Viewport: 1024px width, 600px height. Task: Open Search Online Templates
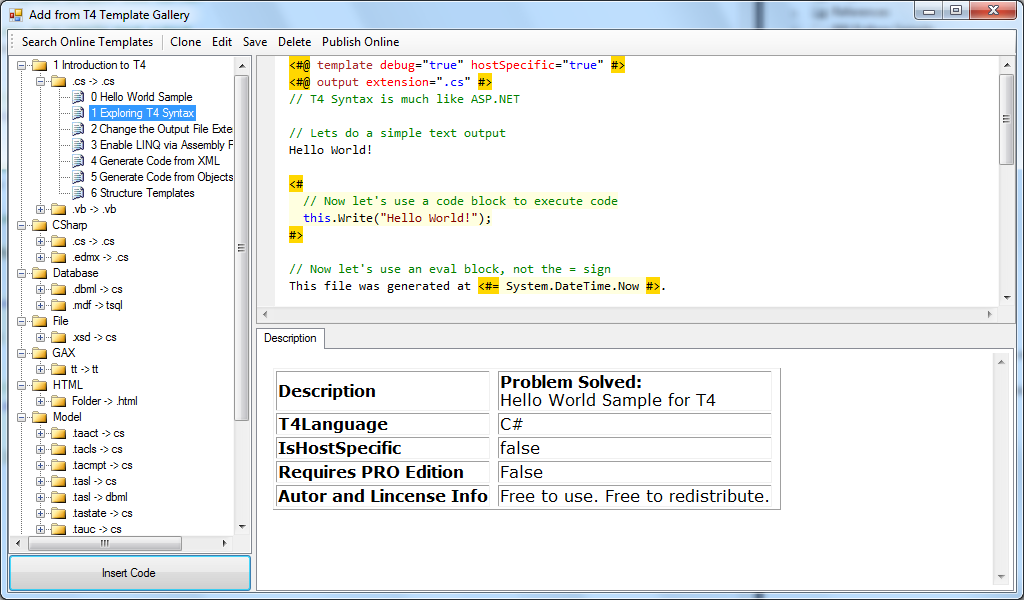(87, 42)
